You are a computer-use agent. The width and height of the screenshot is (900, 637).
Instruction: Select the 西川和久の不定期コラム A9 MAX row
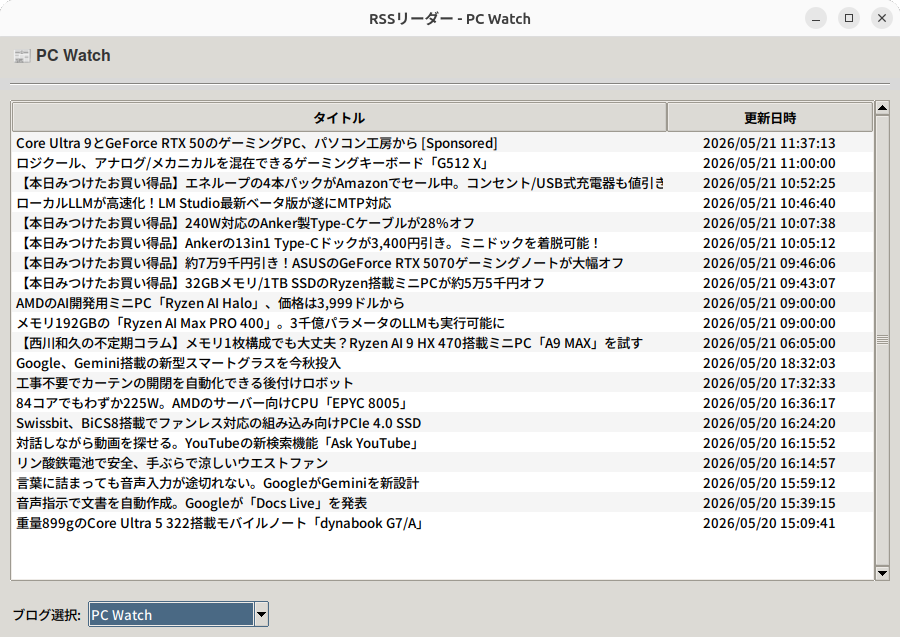point(442,343)
